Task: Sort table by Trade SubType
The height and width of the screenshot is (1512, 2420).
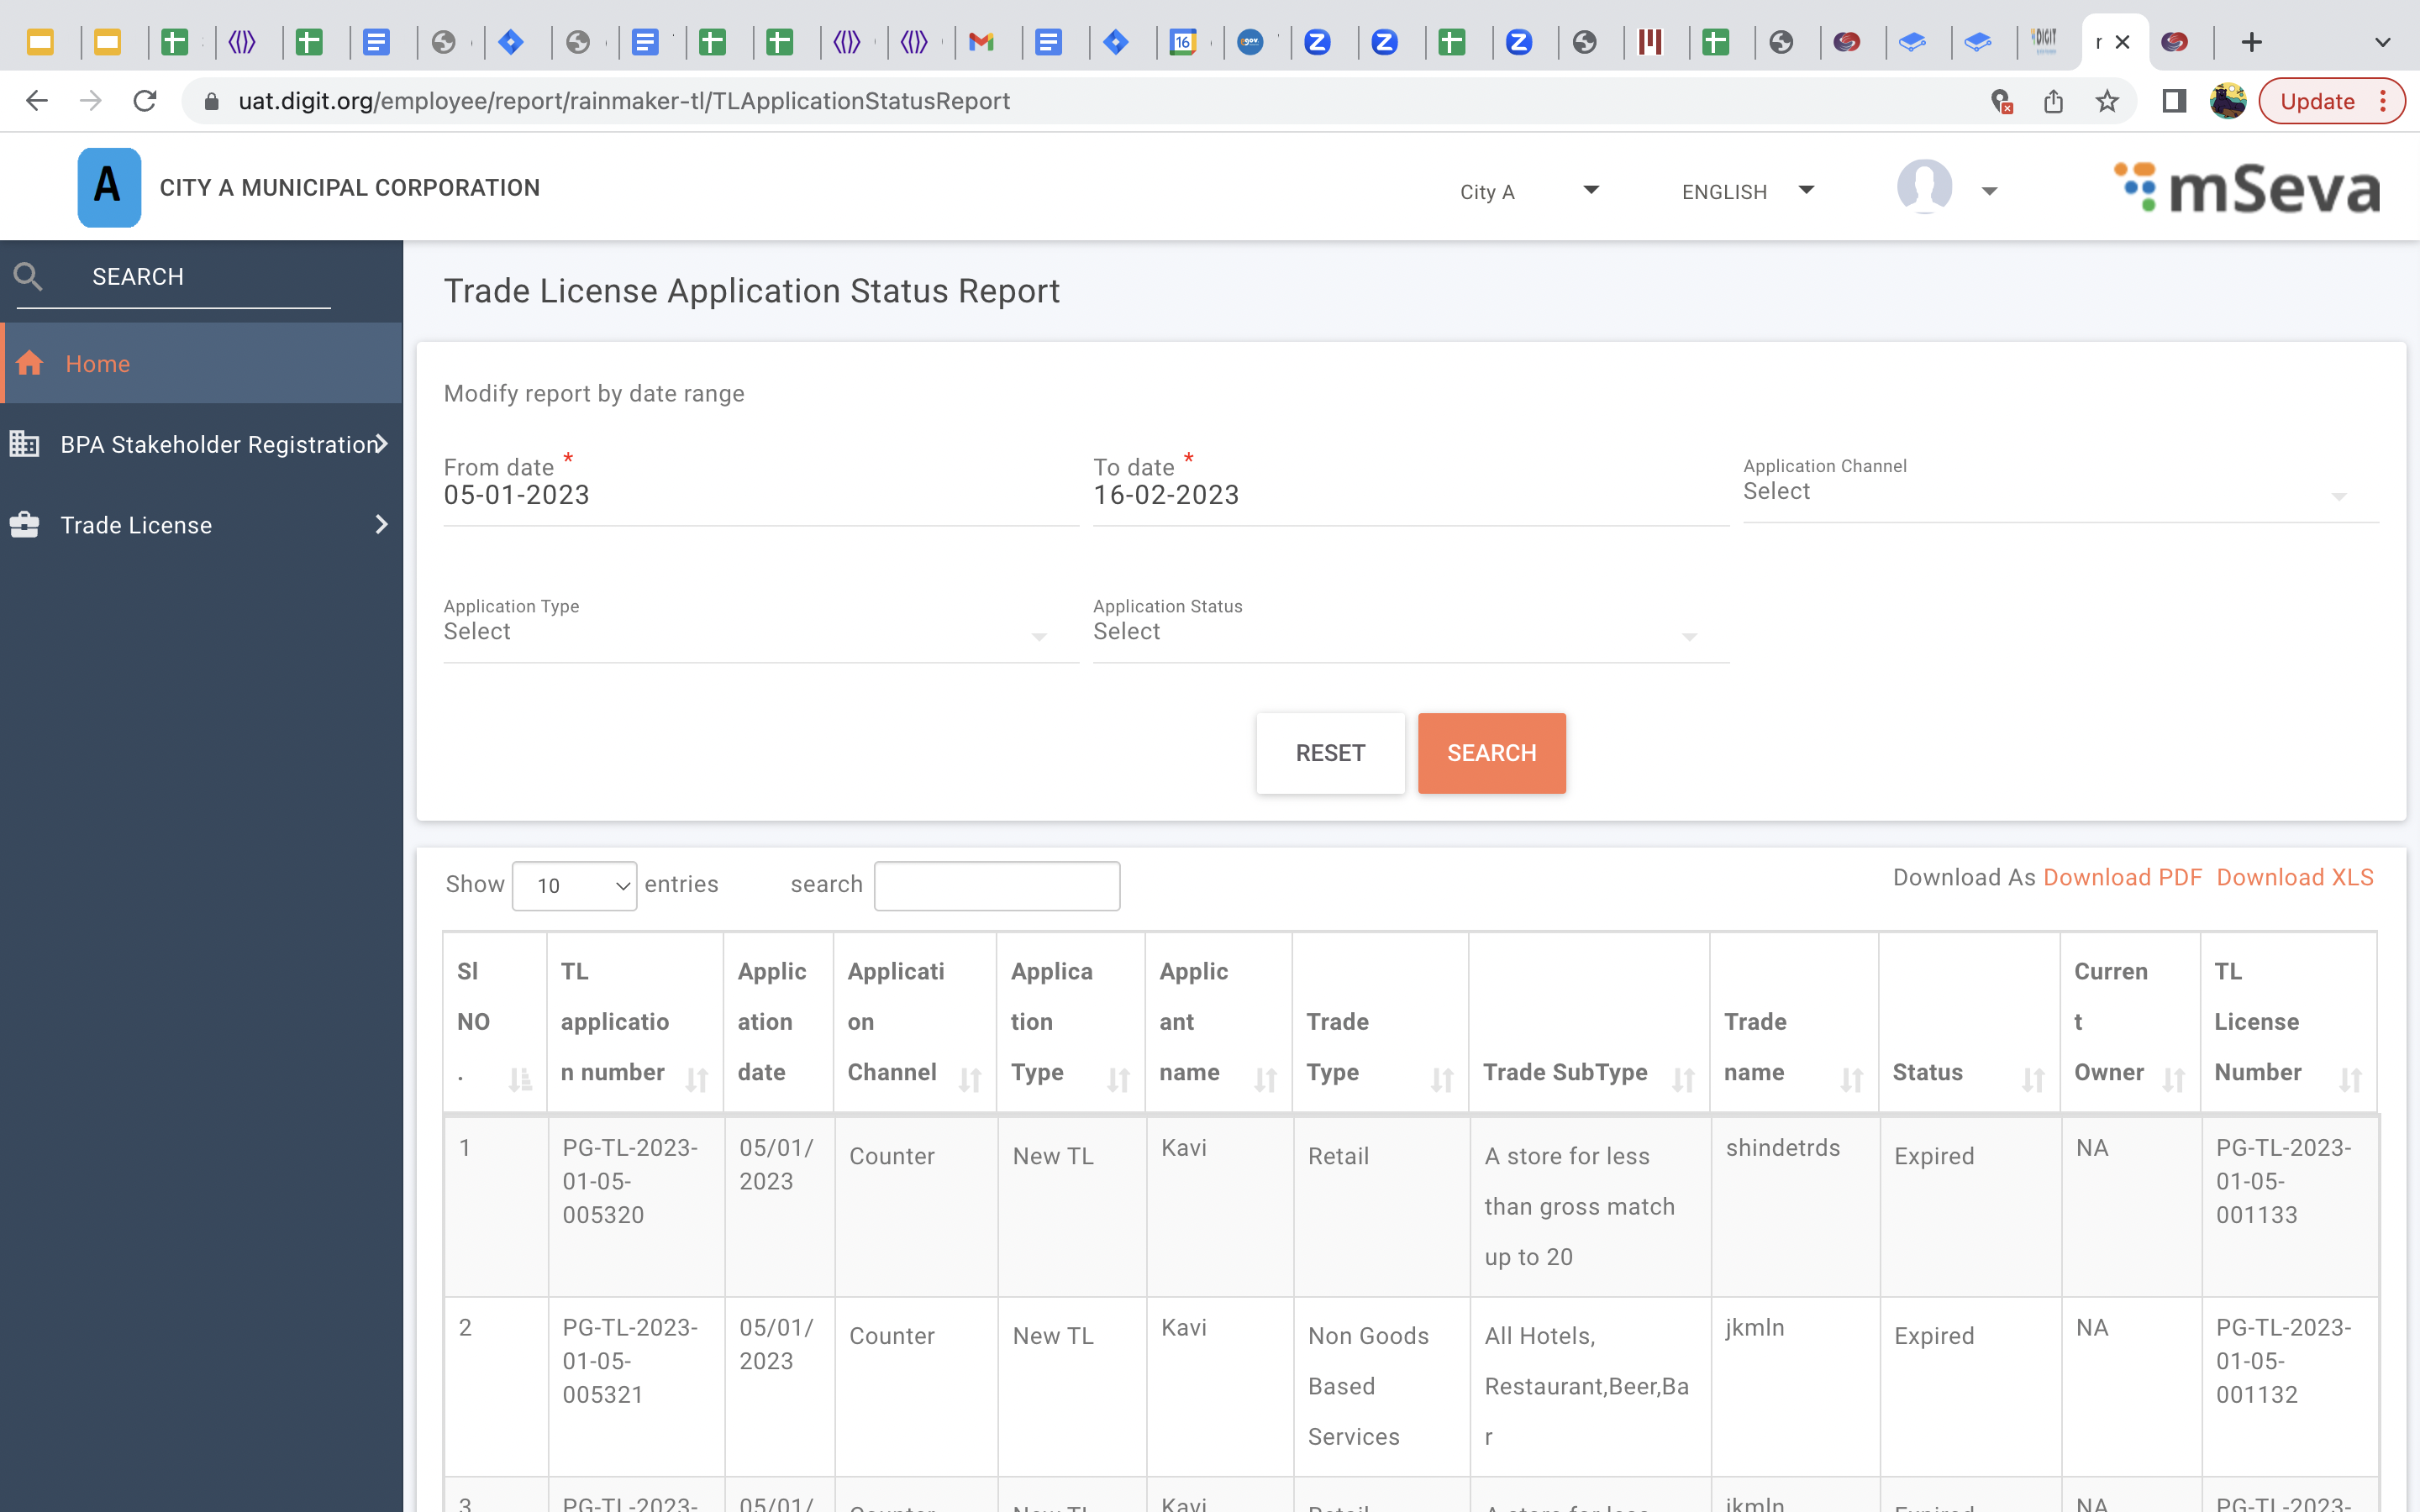Action: pyautogui.click(x=1683, y=1079)
